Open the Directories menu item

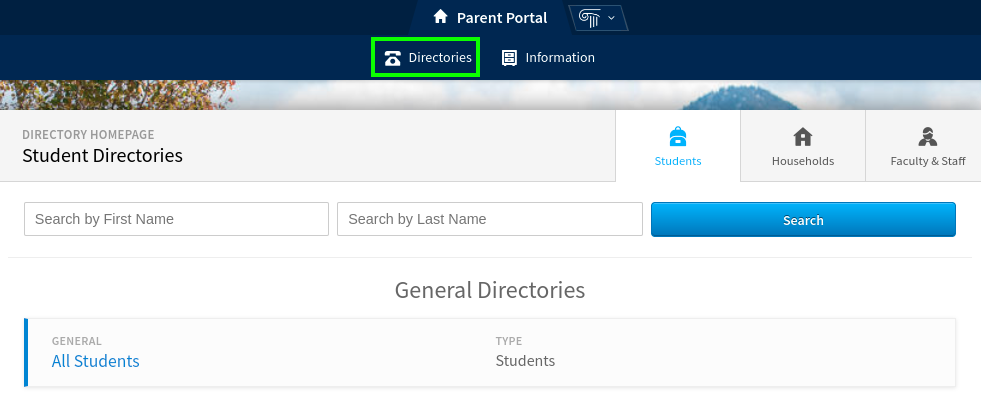[440, 58]
